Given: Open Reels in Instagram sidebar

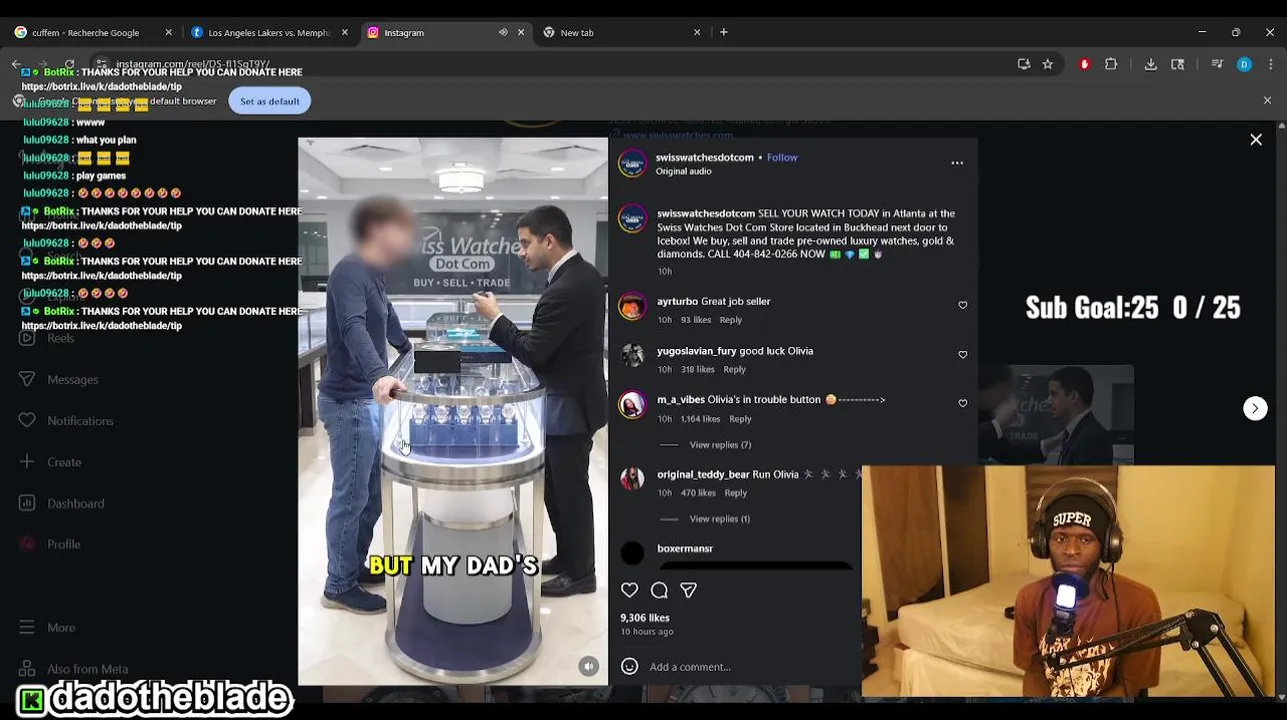Looking at the screenshot, I should tap(61, 338).
